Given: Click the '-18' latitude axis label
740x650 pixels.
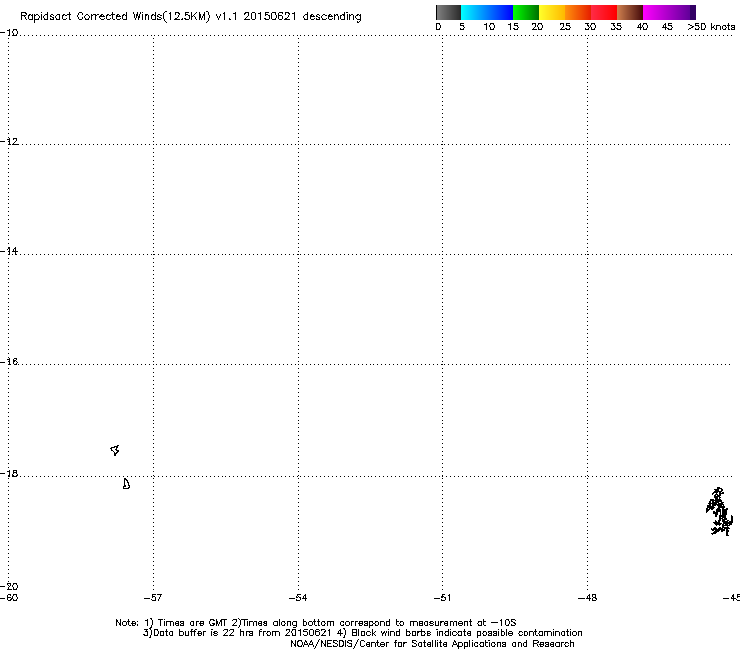Looking at the screenshot, I should click(x=9, y=473).
